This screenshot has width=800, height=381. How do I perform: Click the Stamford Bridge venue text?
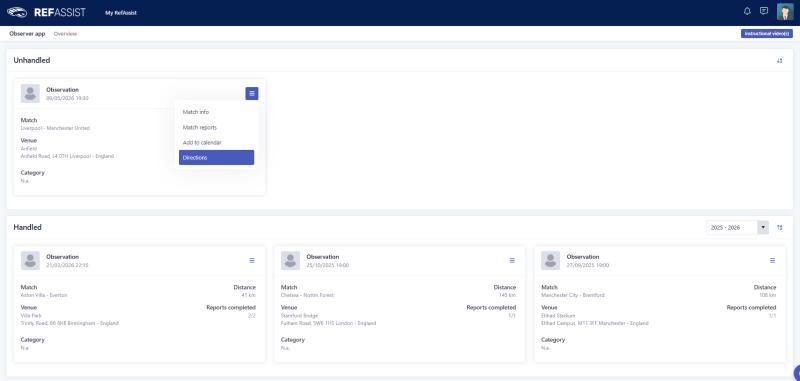point(299,316)
